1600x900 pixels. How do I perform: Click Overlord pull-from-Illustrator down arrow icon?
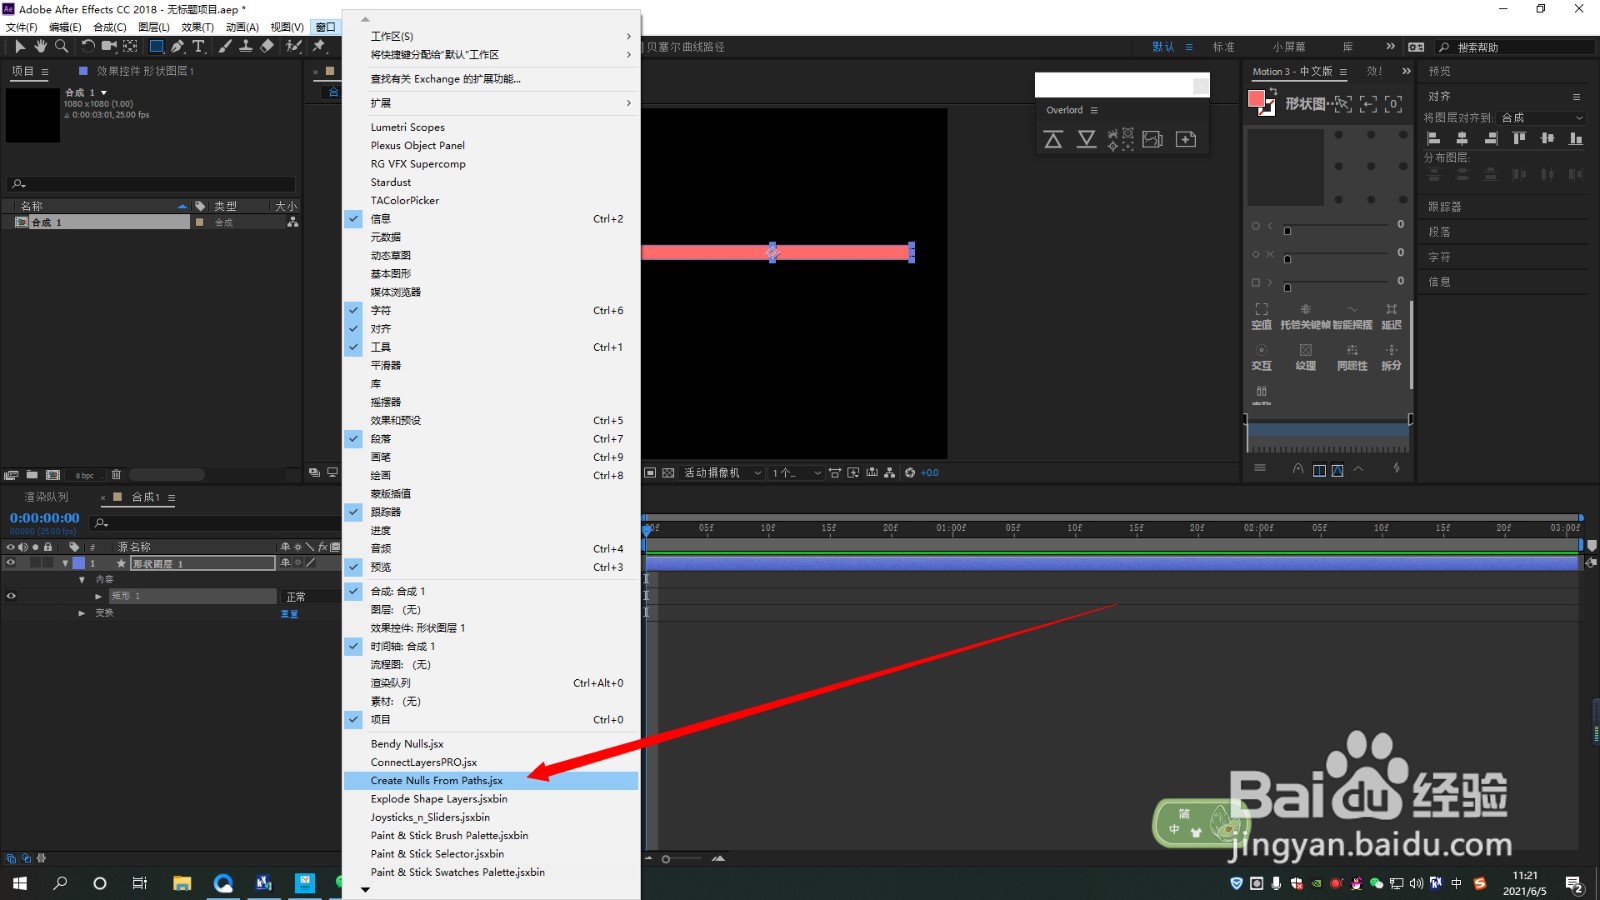pos(1086,140)
